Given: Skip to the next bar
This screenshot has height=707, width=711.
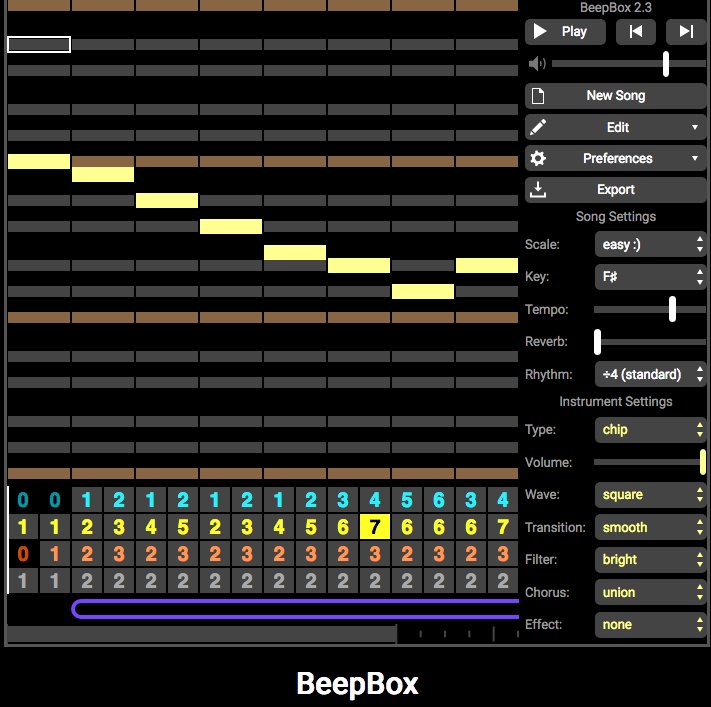Looking at the screenshot, I should pos(686,32).
